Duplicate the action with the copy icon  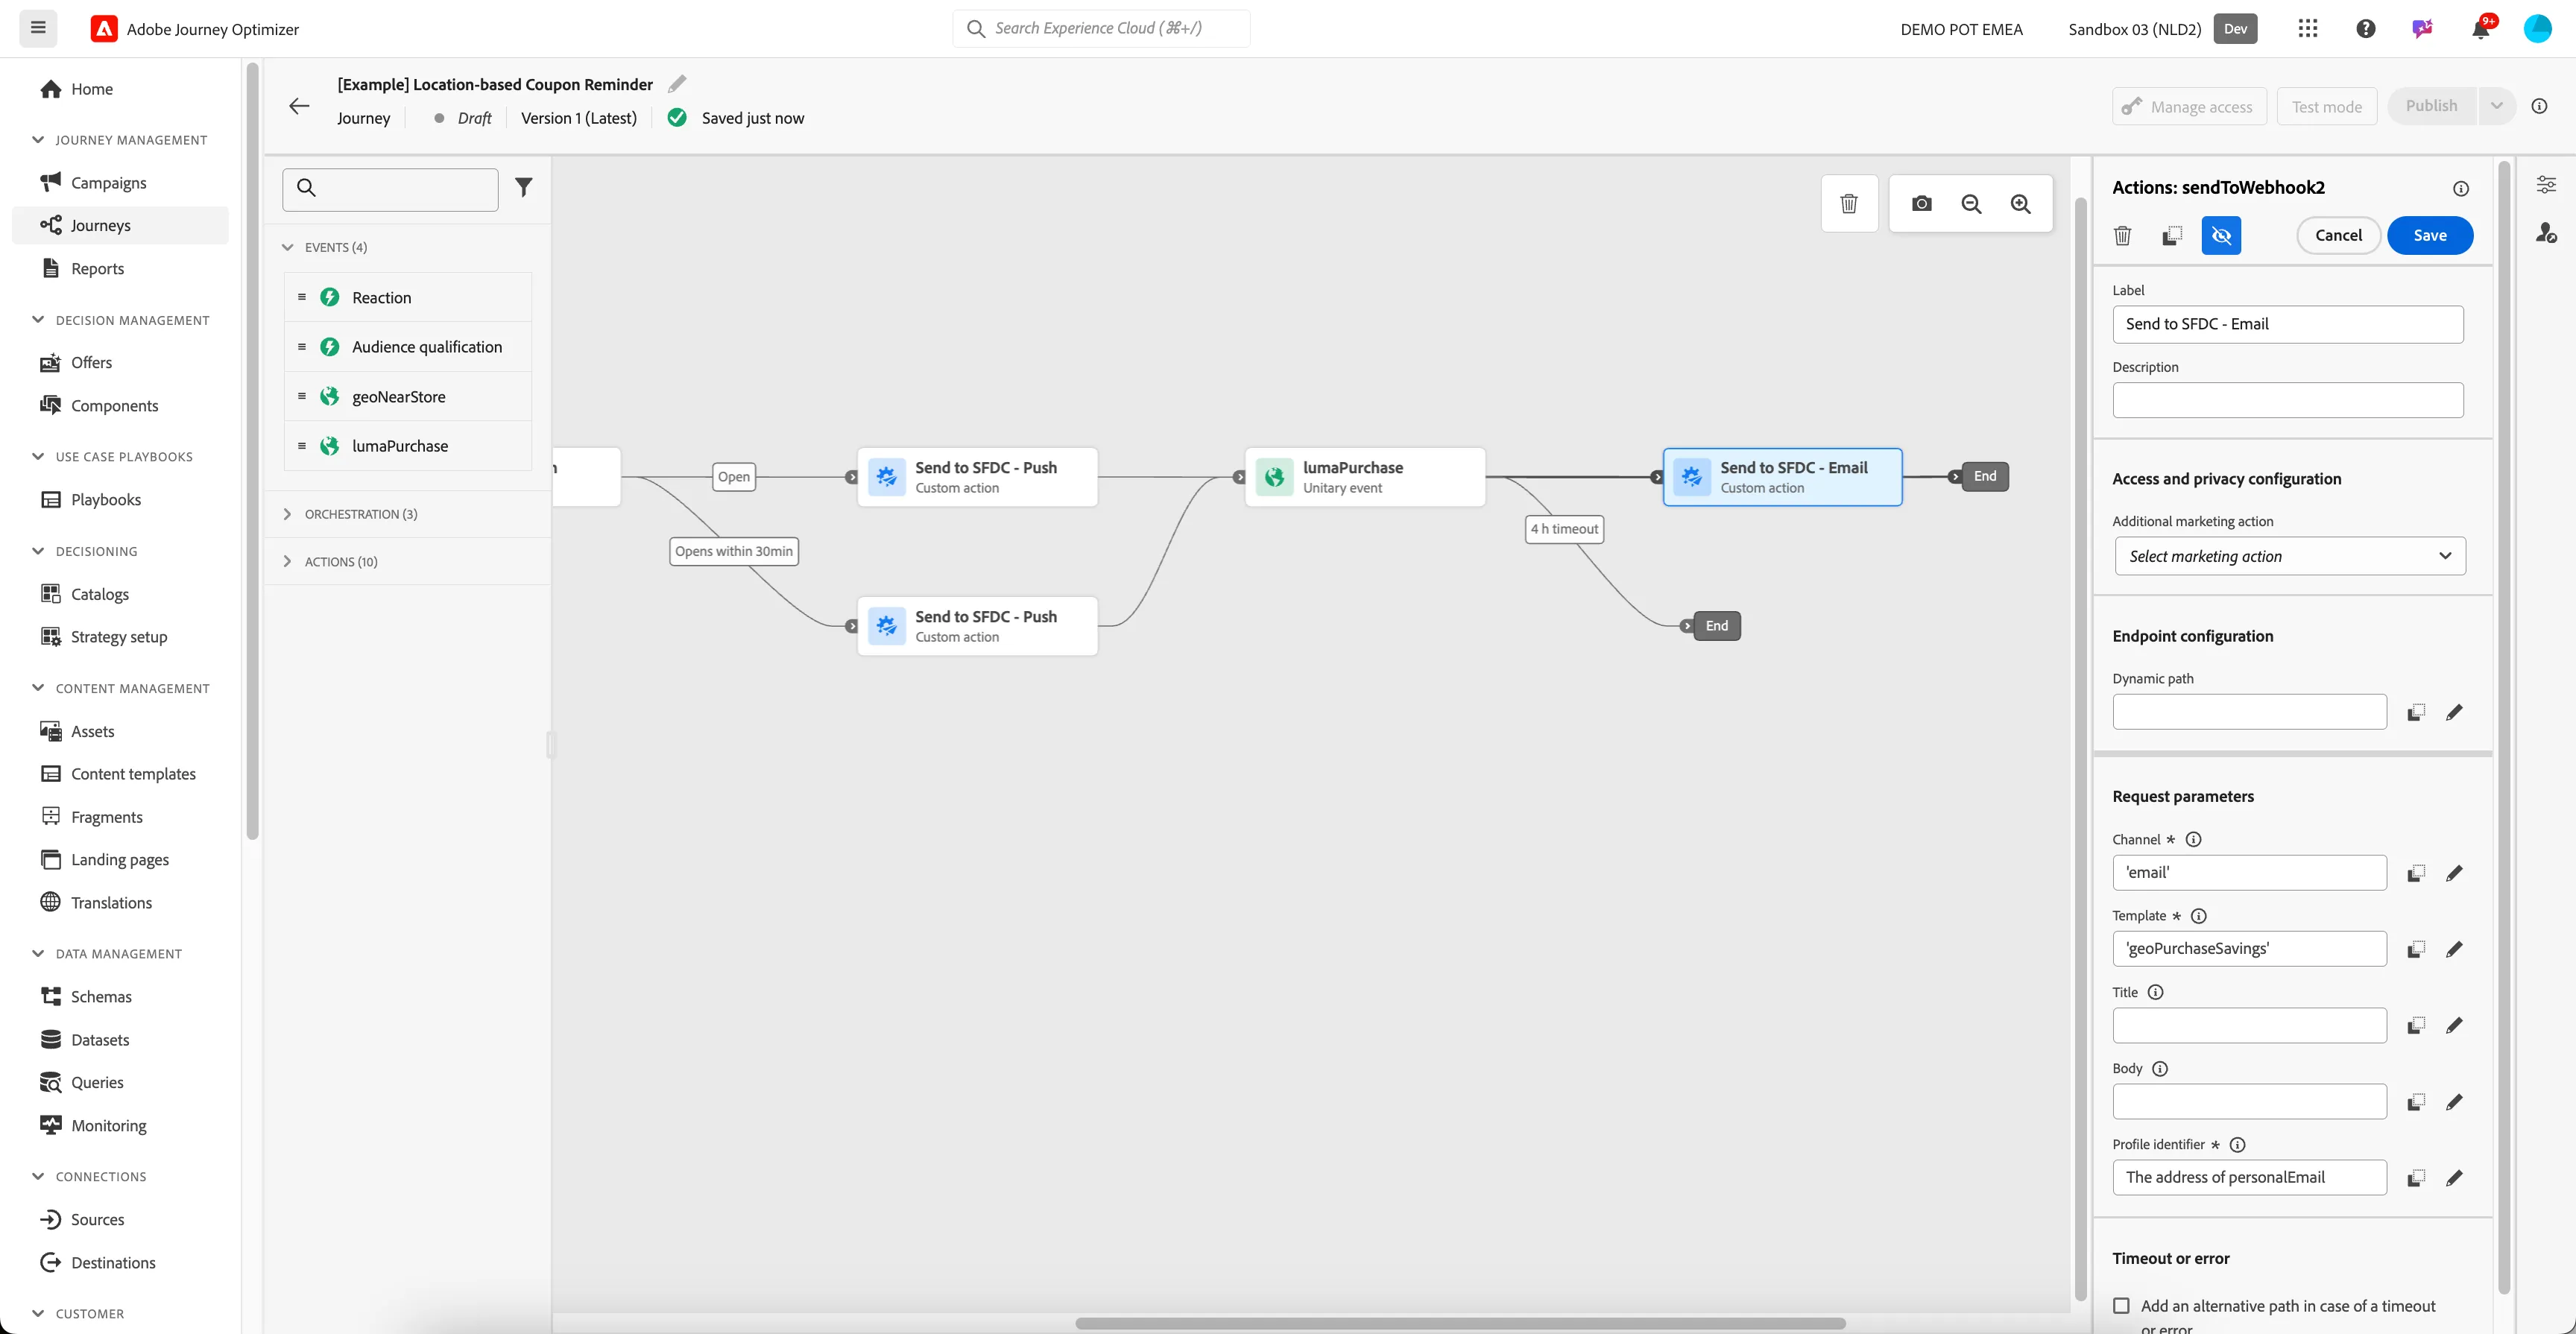pyautogui.click(x=2171, y=235)
